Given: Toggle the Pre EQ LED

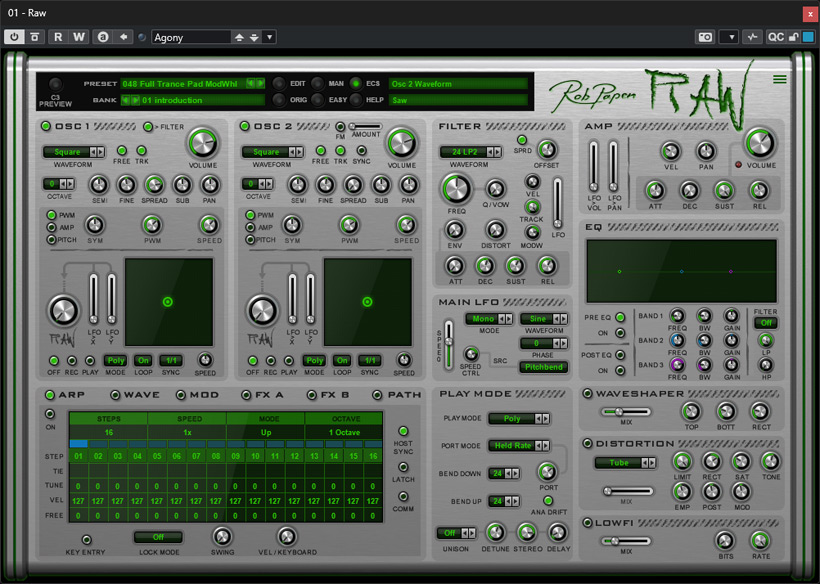Looking at the screenshot, I should [620, 317].
